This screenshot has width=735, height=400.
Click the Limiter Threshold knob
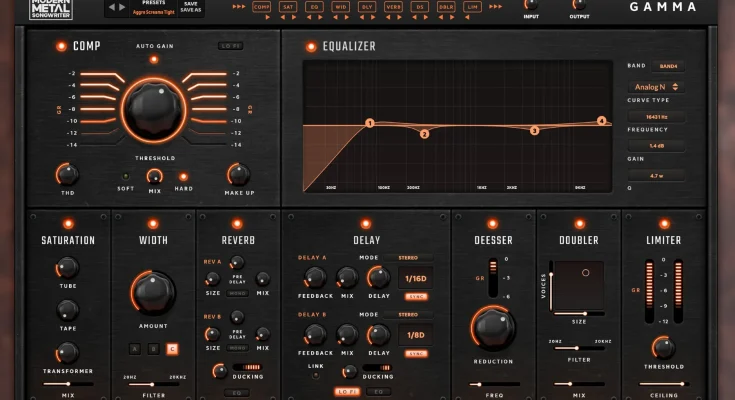pos(663,347)
